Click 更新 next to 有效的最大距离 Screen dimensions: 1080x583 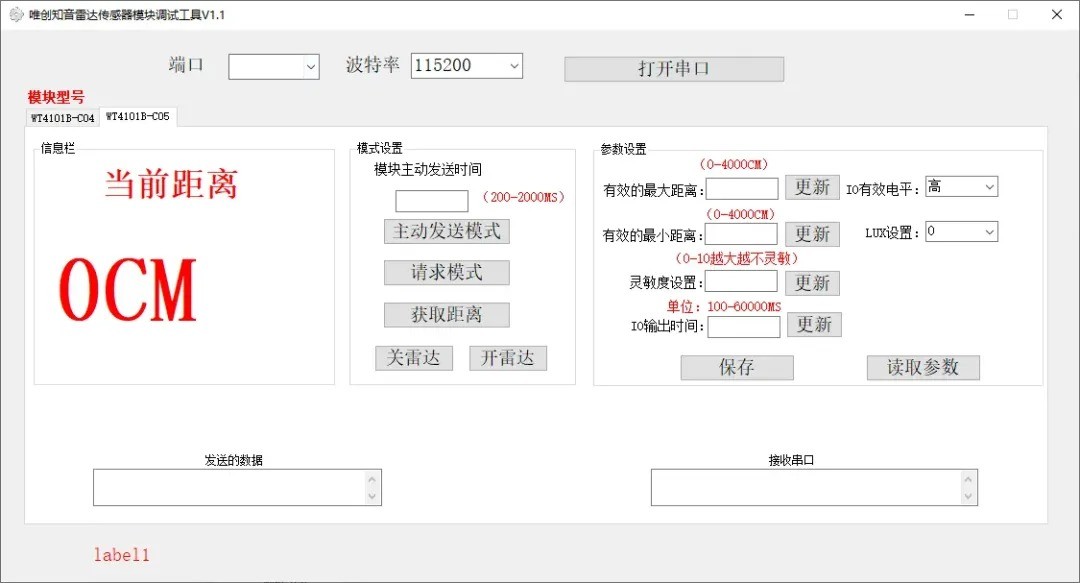(812, 187)
